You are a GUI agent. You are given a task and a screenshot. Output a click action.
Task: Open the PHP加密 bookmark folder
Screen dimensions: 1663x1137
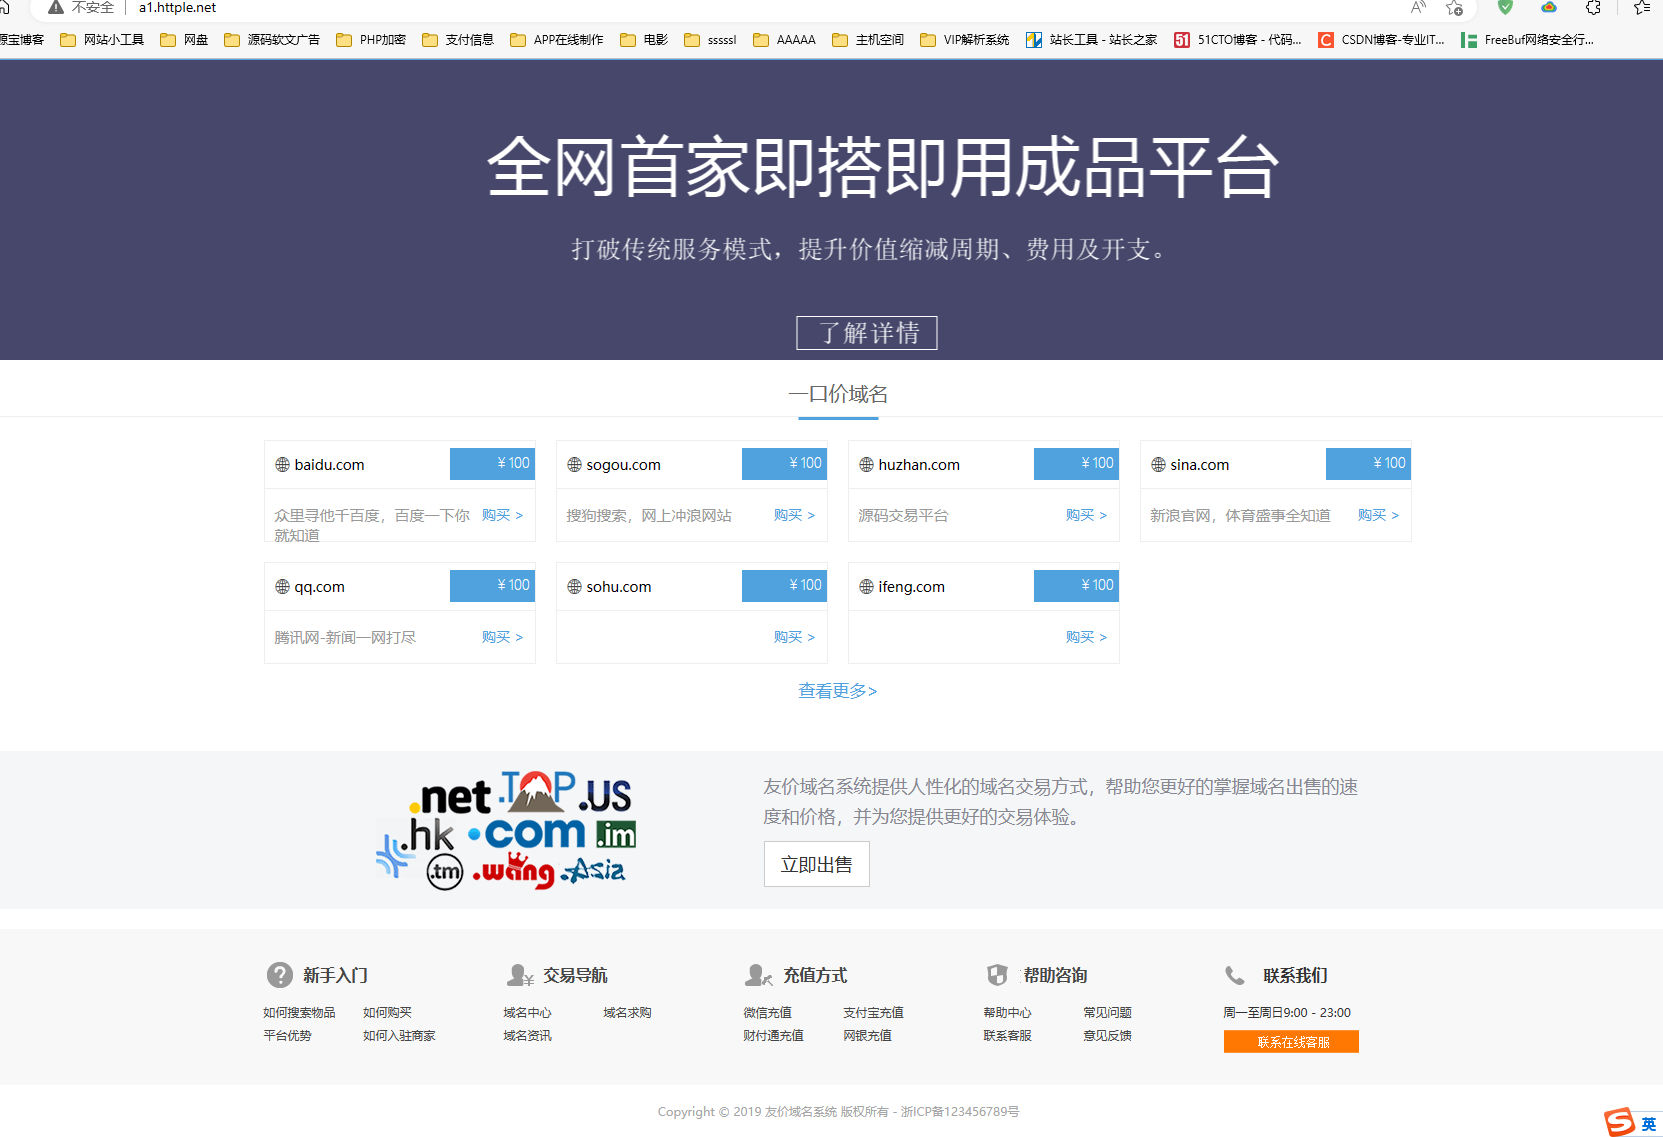coord(371,40)
